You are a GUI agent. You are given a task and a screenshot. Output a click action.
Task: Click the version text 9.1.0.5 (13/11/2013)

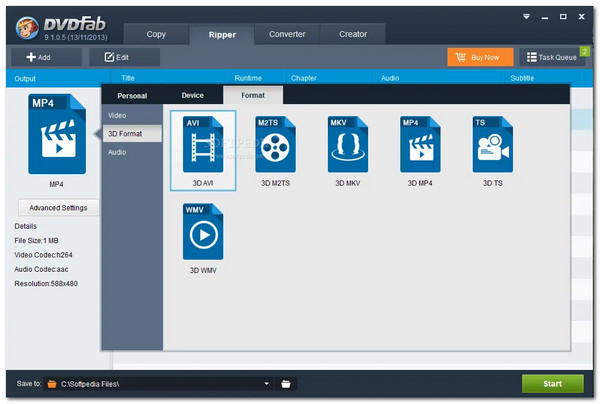[x=76, y=37]
